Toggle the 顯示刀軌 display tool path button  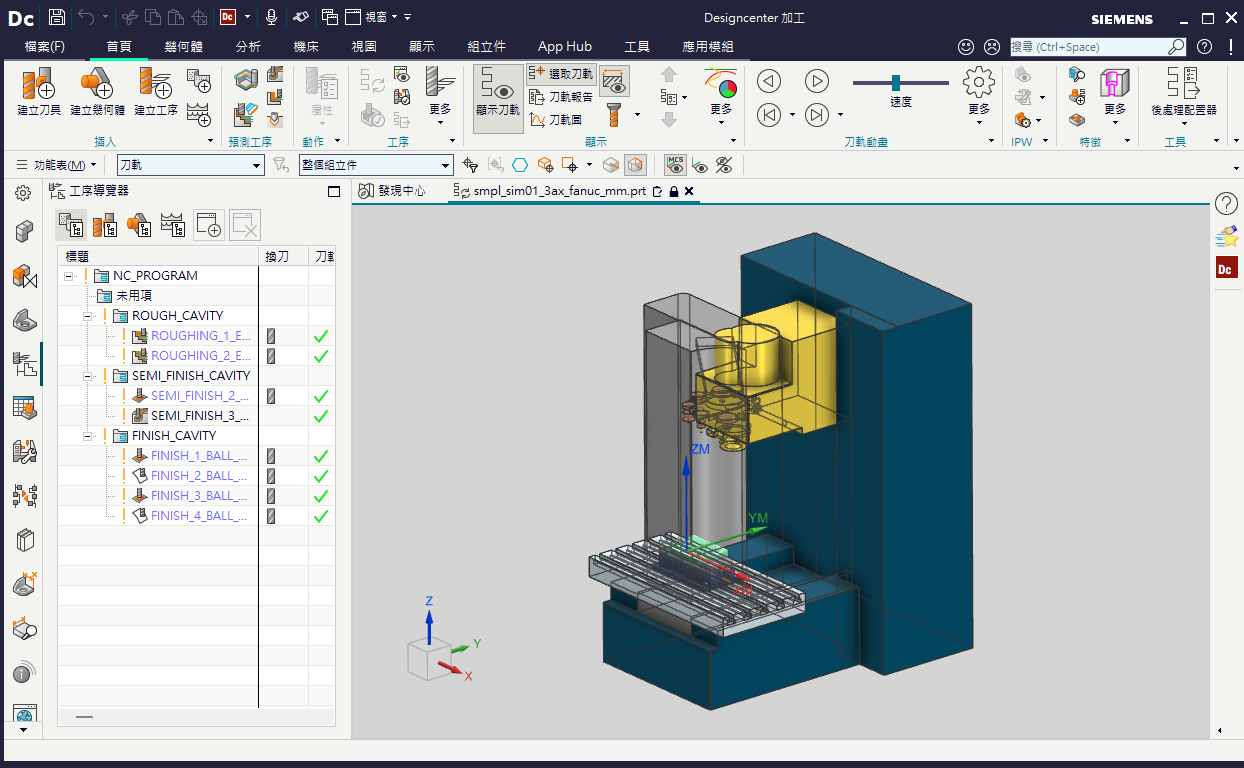pos(498,92)
